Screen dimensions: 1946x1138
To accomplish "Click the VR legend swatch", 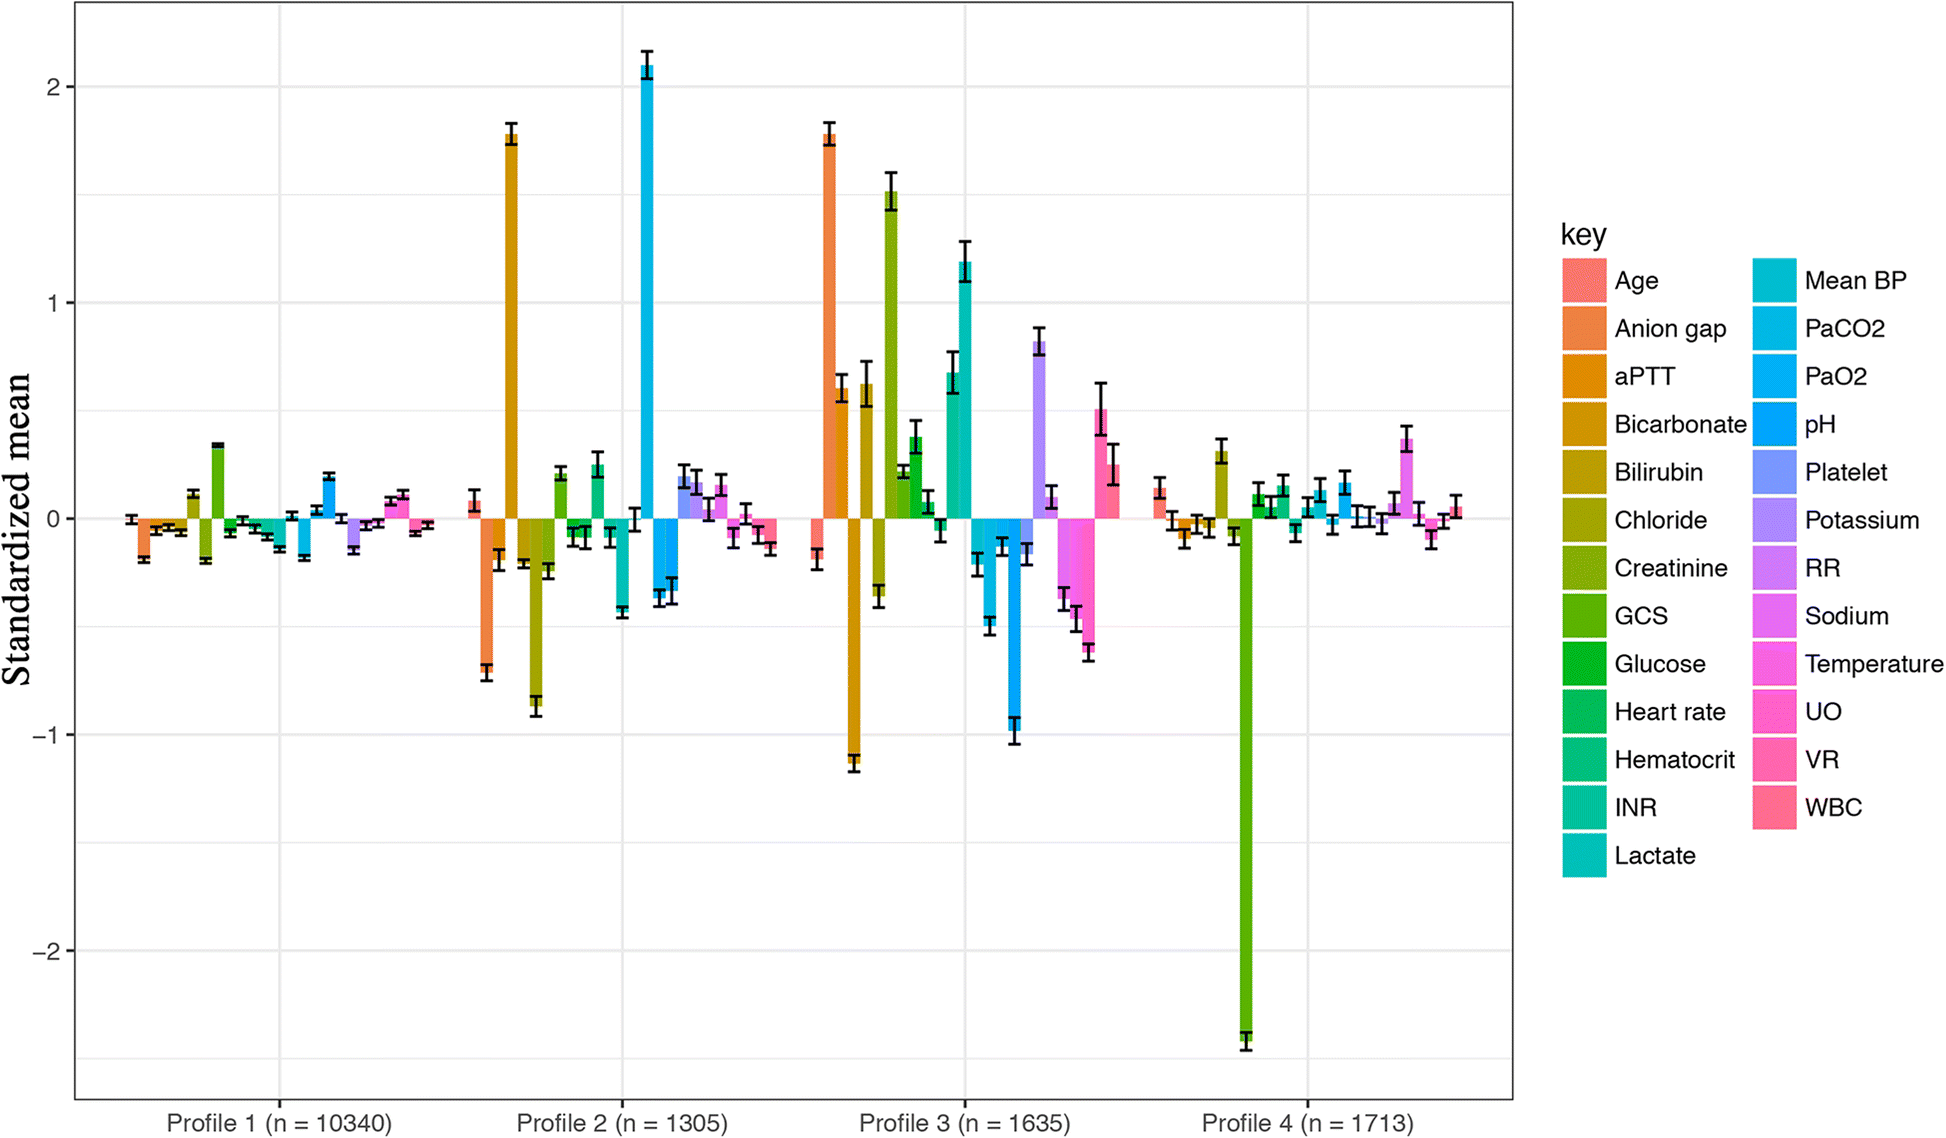I will coord(1775,760).
